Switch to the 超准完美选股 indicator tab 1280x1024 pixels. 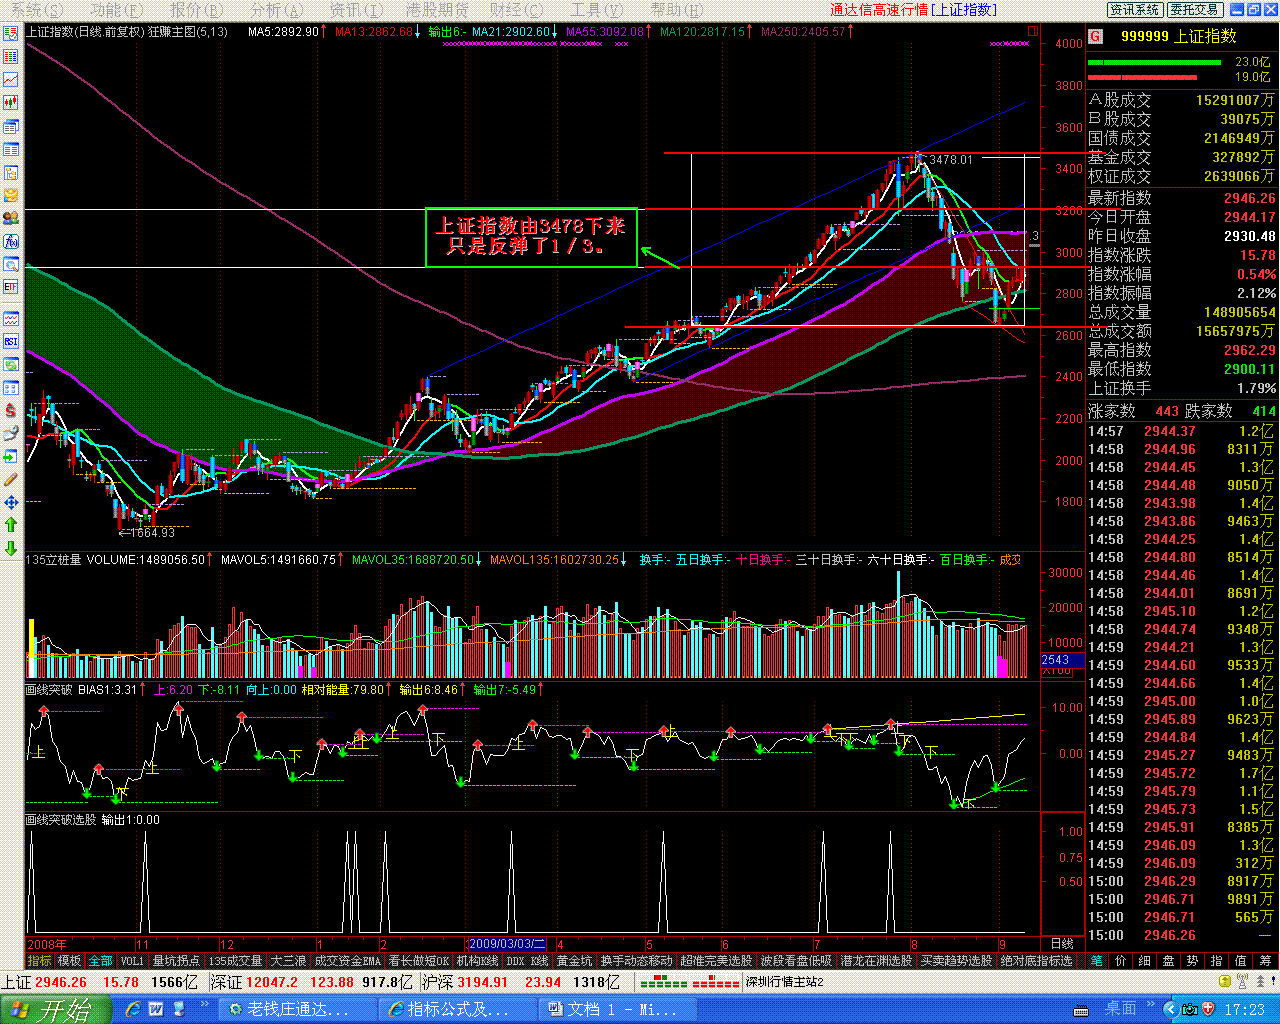[716, 961]
